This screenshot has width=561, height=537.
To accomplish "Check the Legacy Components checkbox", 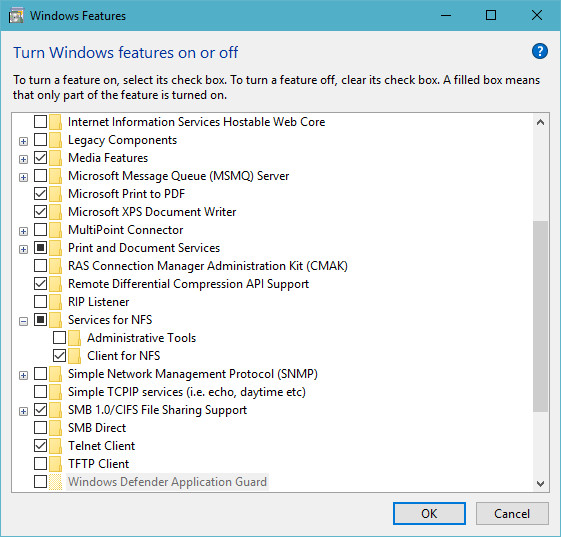I will (40, 140).
